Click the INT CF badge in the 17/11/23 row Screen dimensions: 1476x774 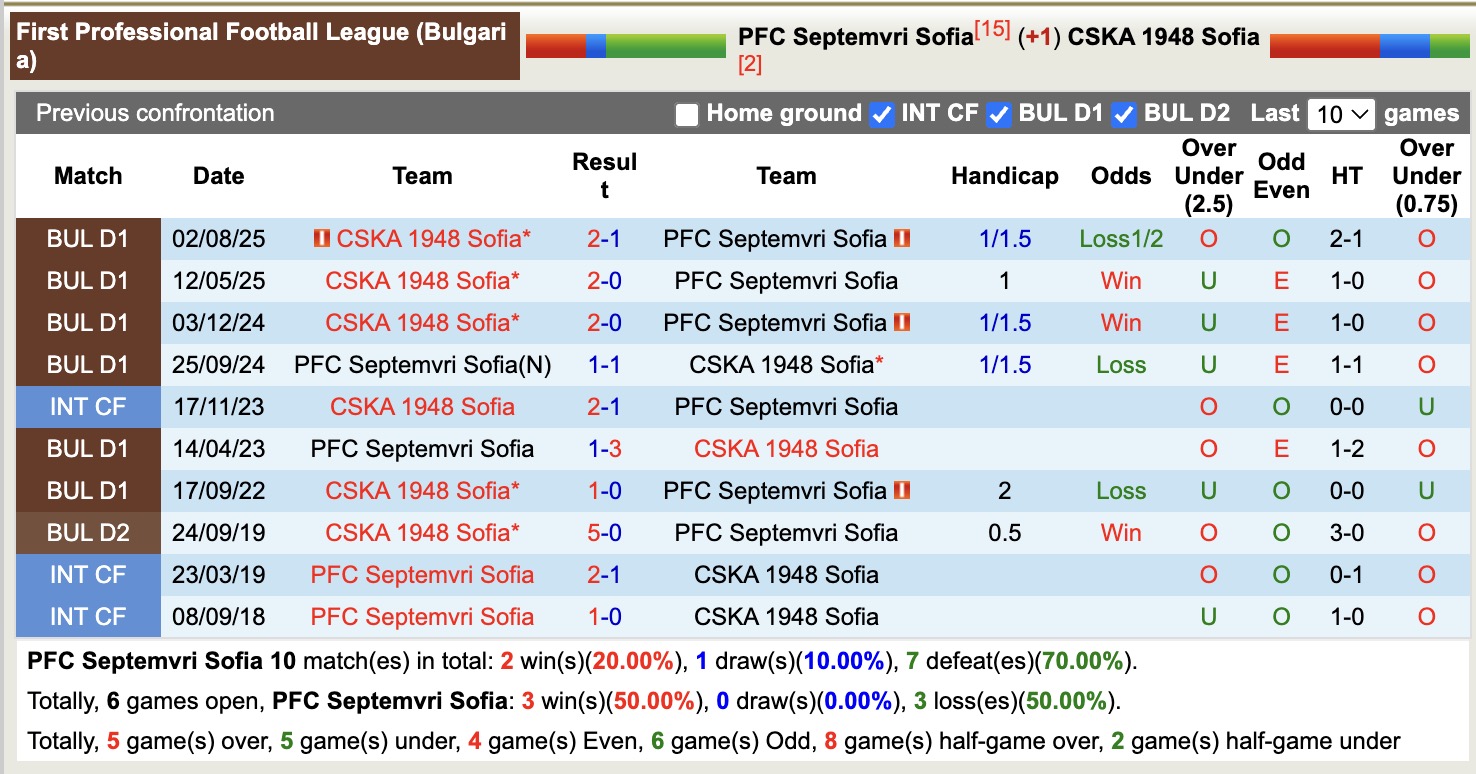pyautogui.click(x=88, y=406)
